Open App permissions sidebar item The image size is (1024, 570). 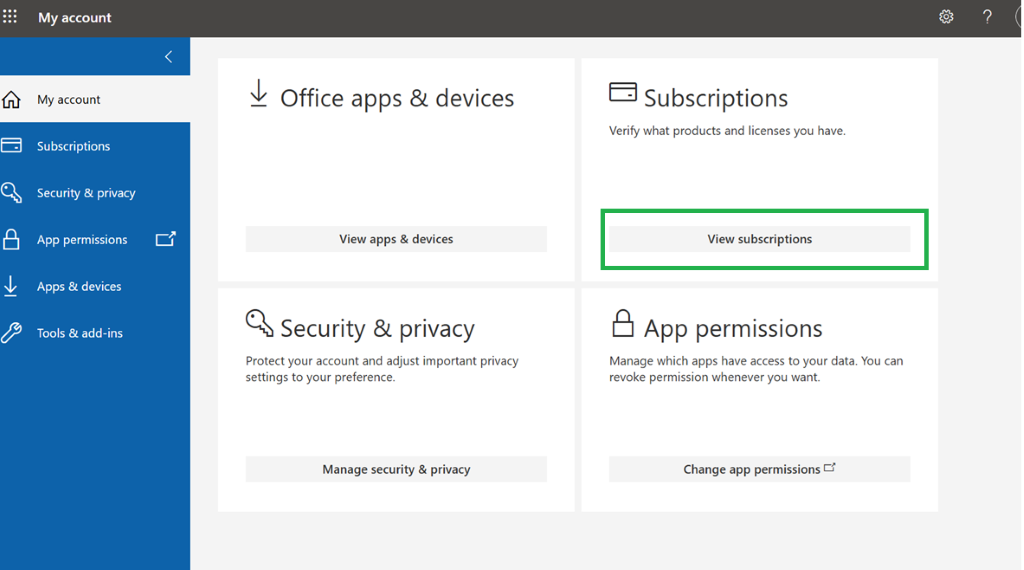95,240
